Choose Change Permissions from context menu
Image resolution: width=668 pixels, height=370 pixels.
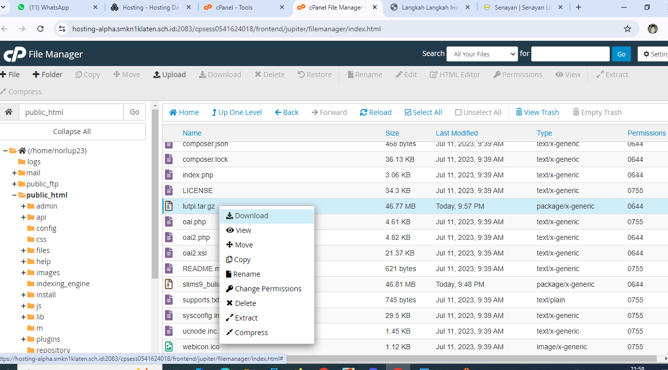pyautogui.click(x=267, y=289)
